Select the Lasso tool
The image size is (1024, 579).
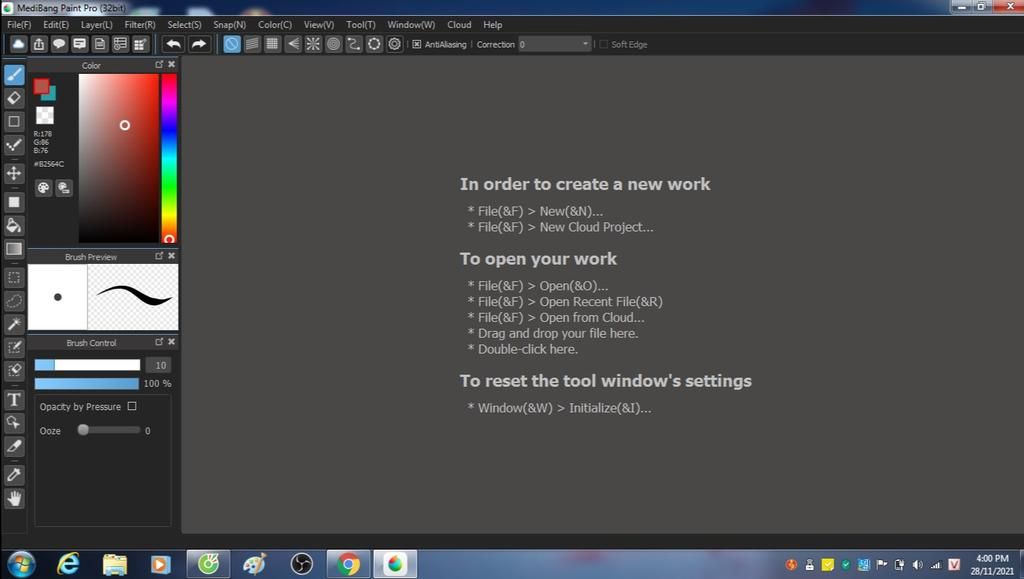click(14, 301)
